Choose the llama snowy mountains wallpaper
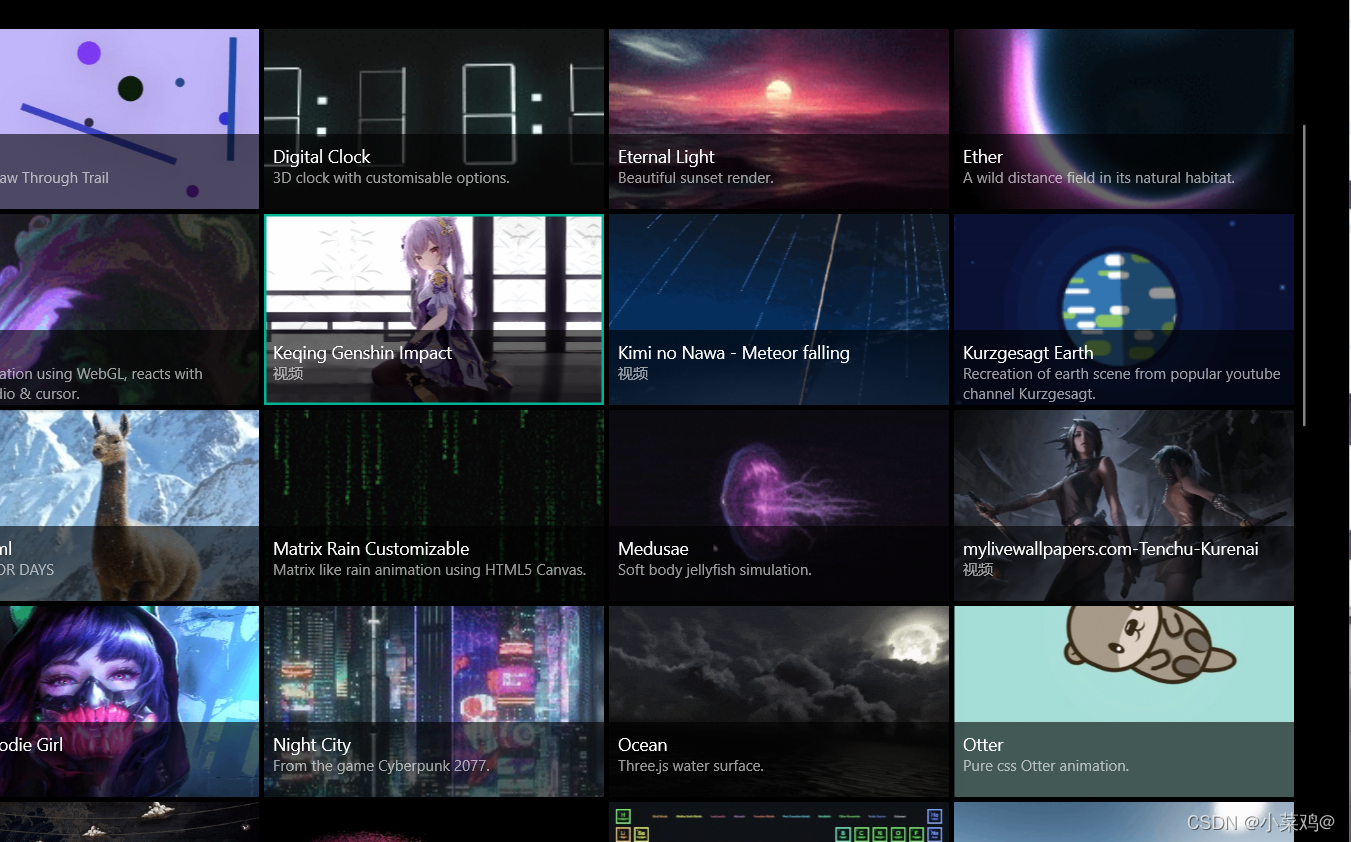 pyautogui.click(x=129, y=505)
